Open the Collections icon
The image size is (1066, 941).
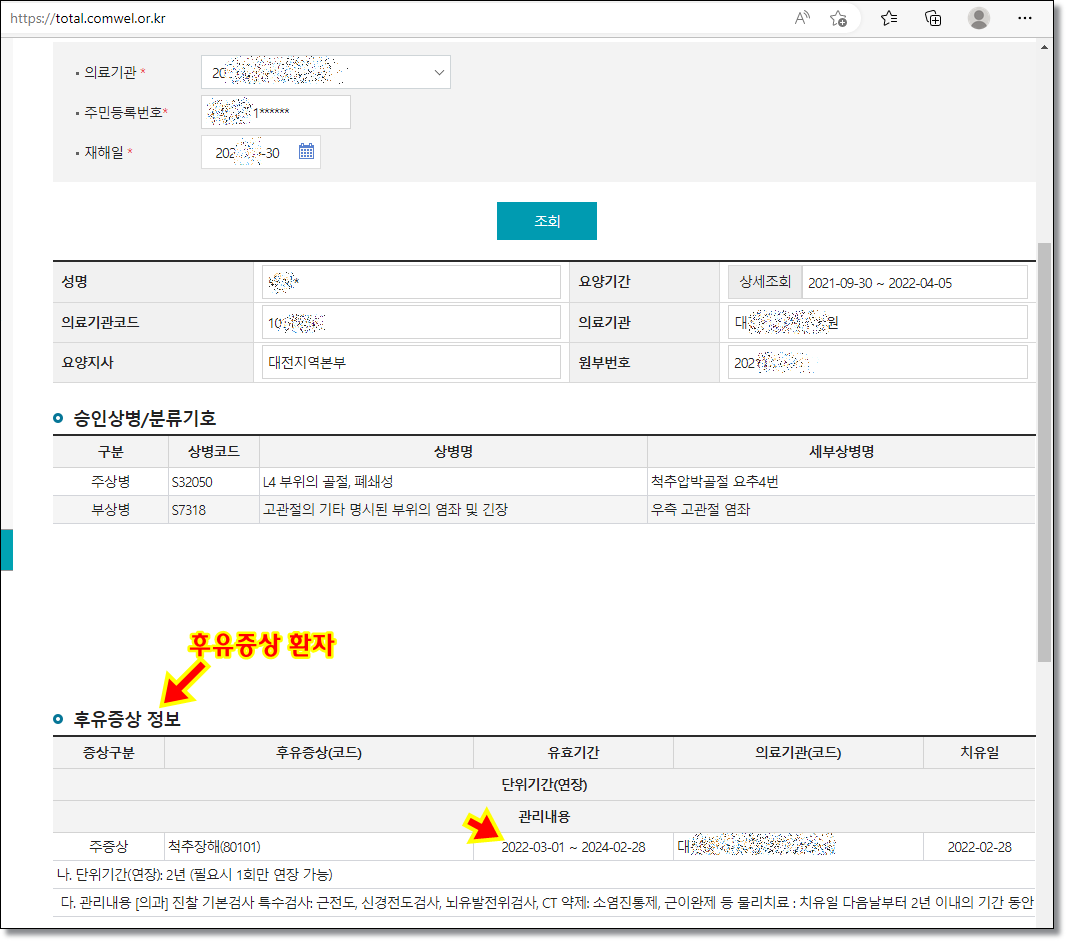coord(933,18)
